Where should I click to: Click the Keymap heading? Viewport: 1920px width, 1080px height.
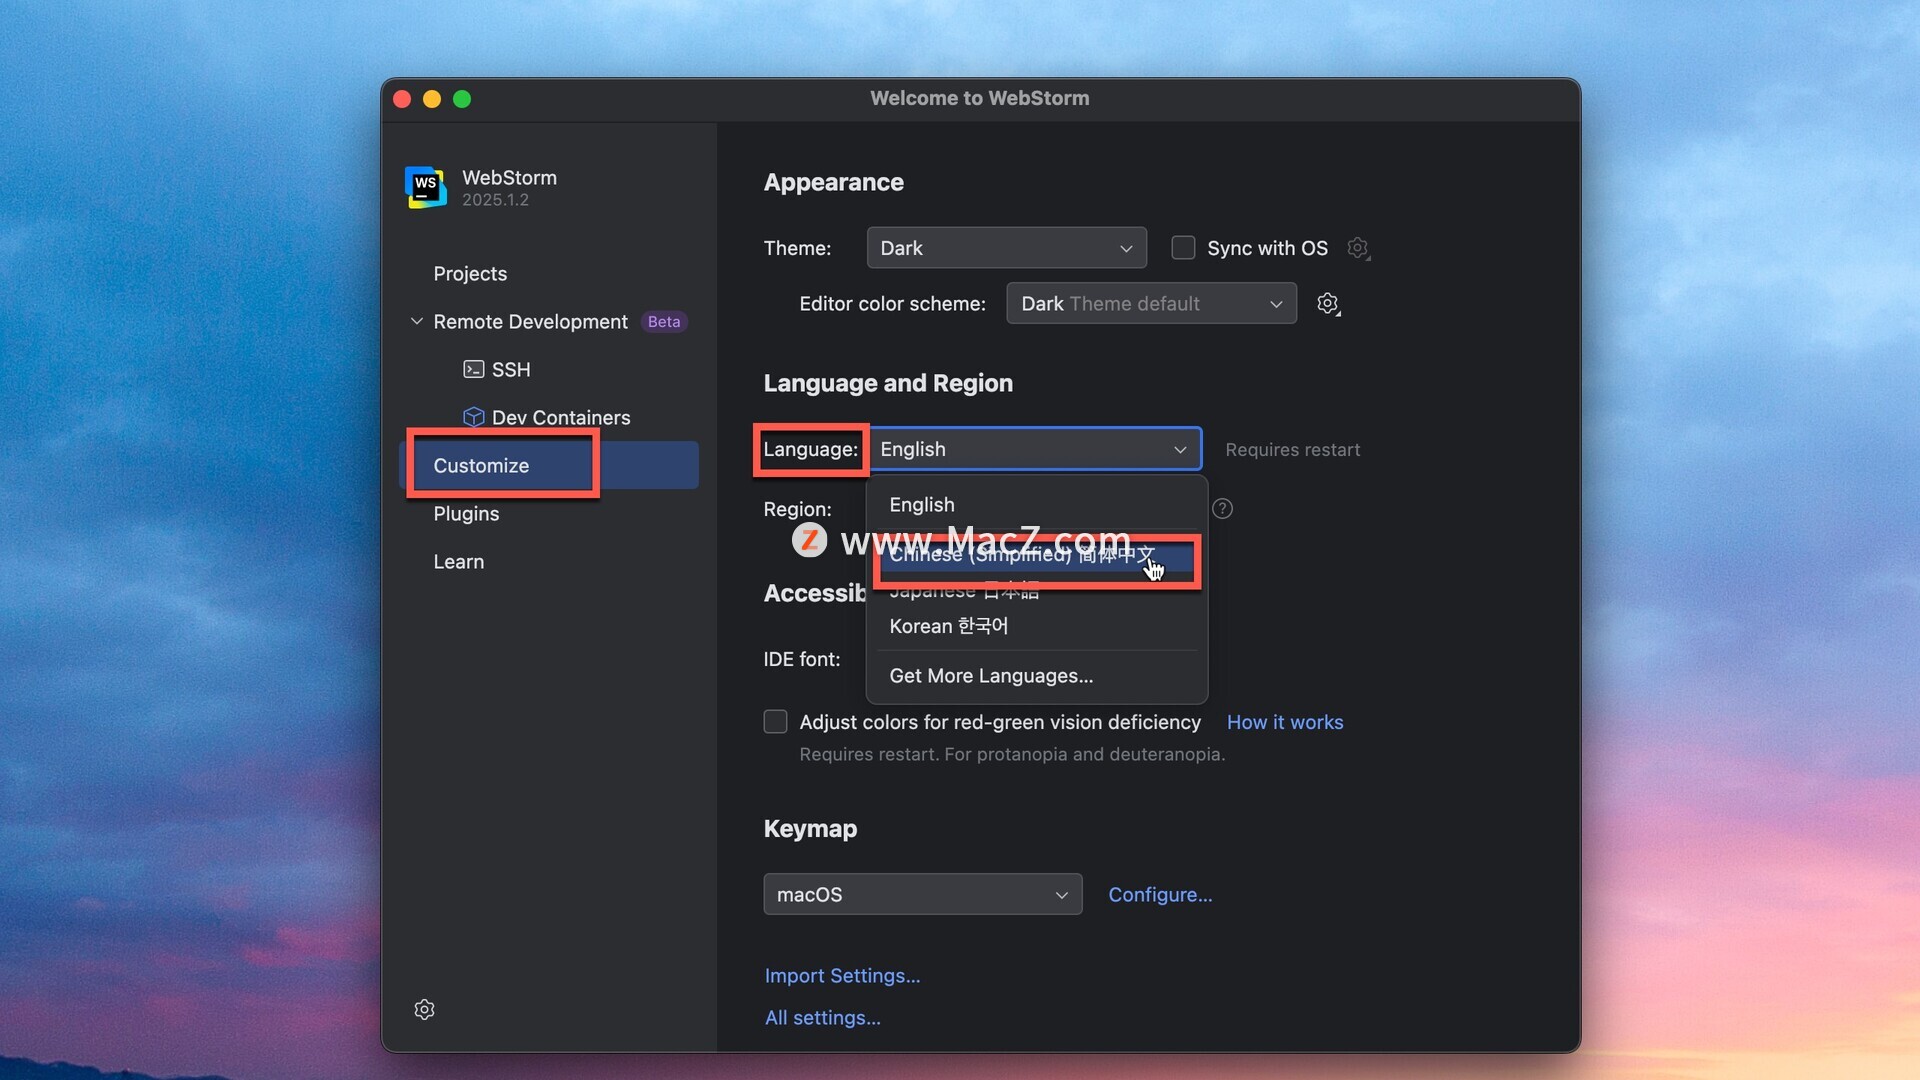(810, 828)
